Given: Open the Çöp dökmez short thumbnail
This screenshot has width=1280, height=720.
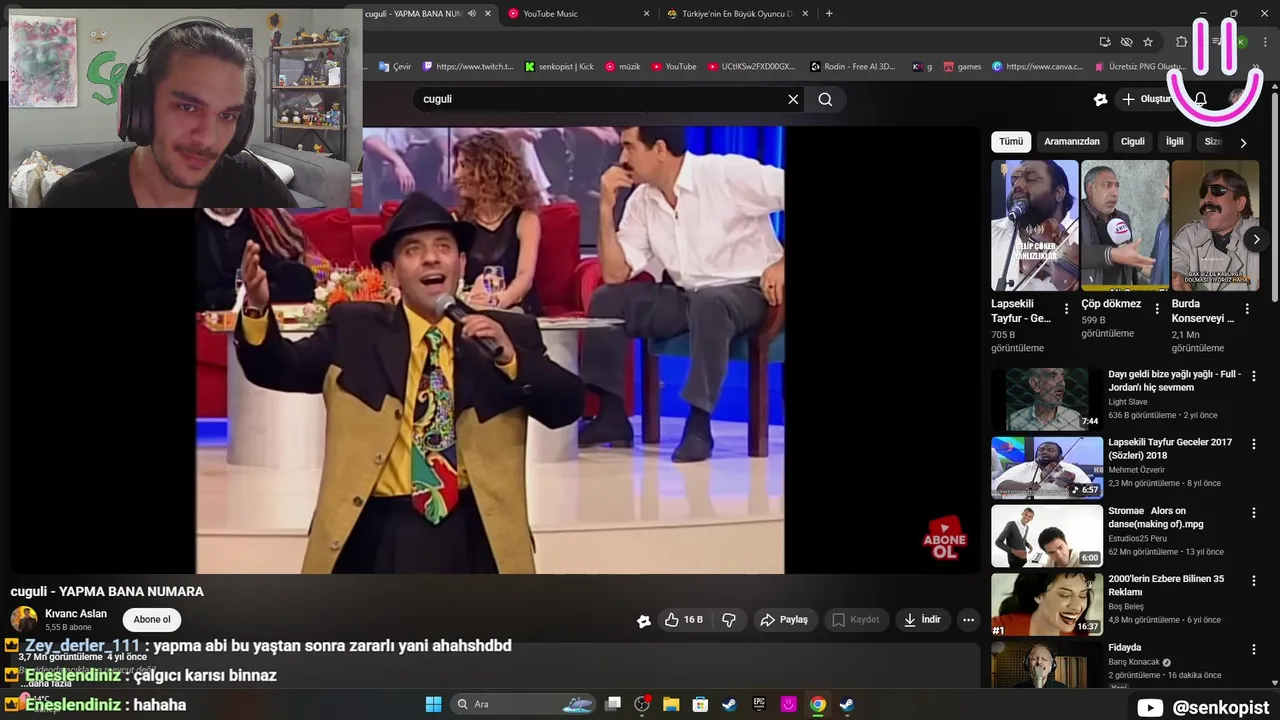Looking at the screenshot, I should click(x=1125, y=225).
